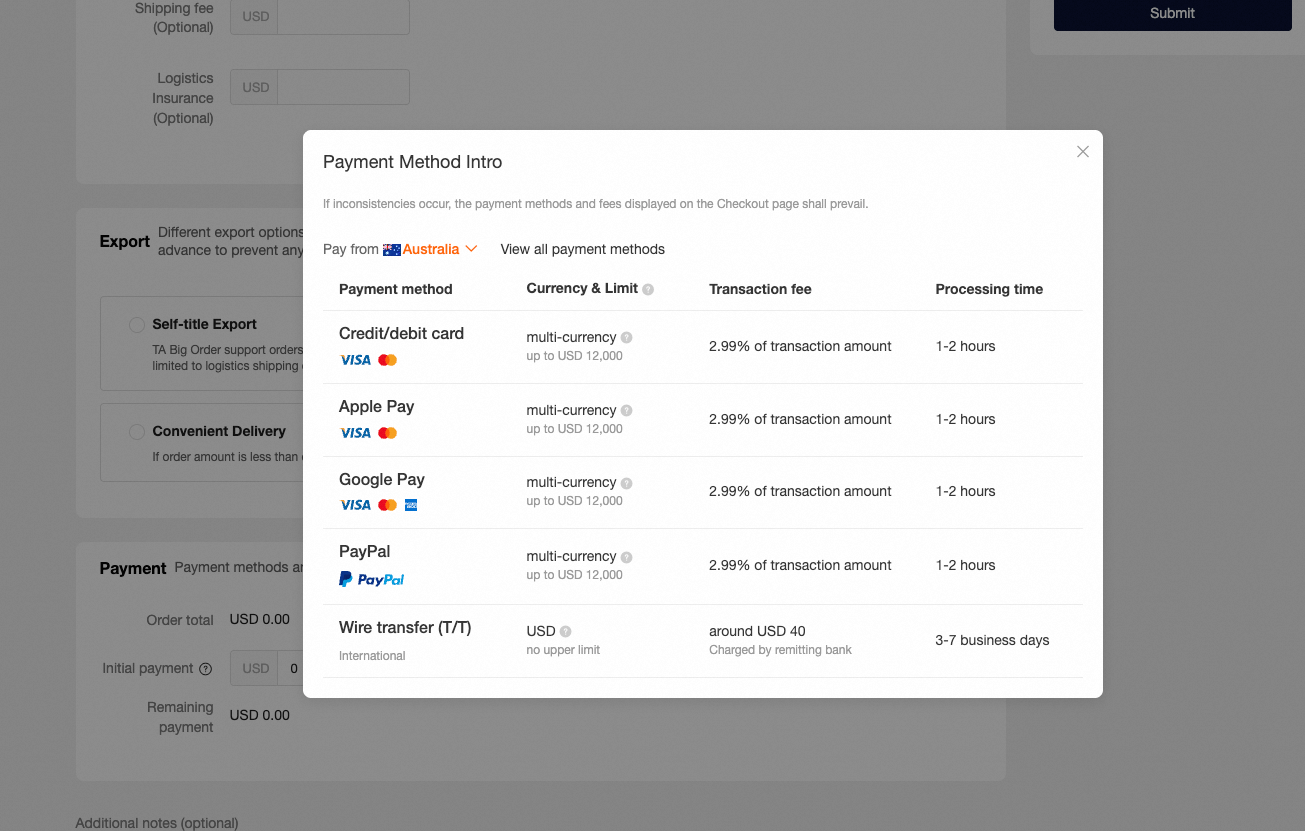Click the Shipping fee input field

[x=343, y=16]
